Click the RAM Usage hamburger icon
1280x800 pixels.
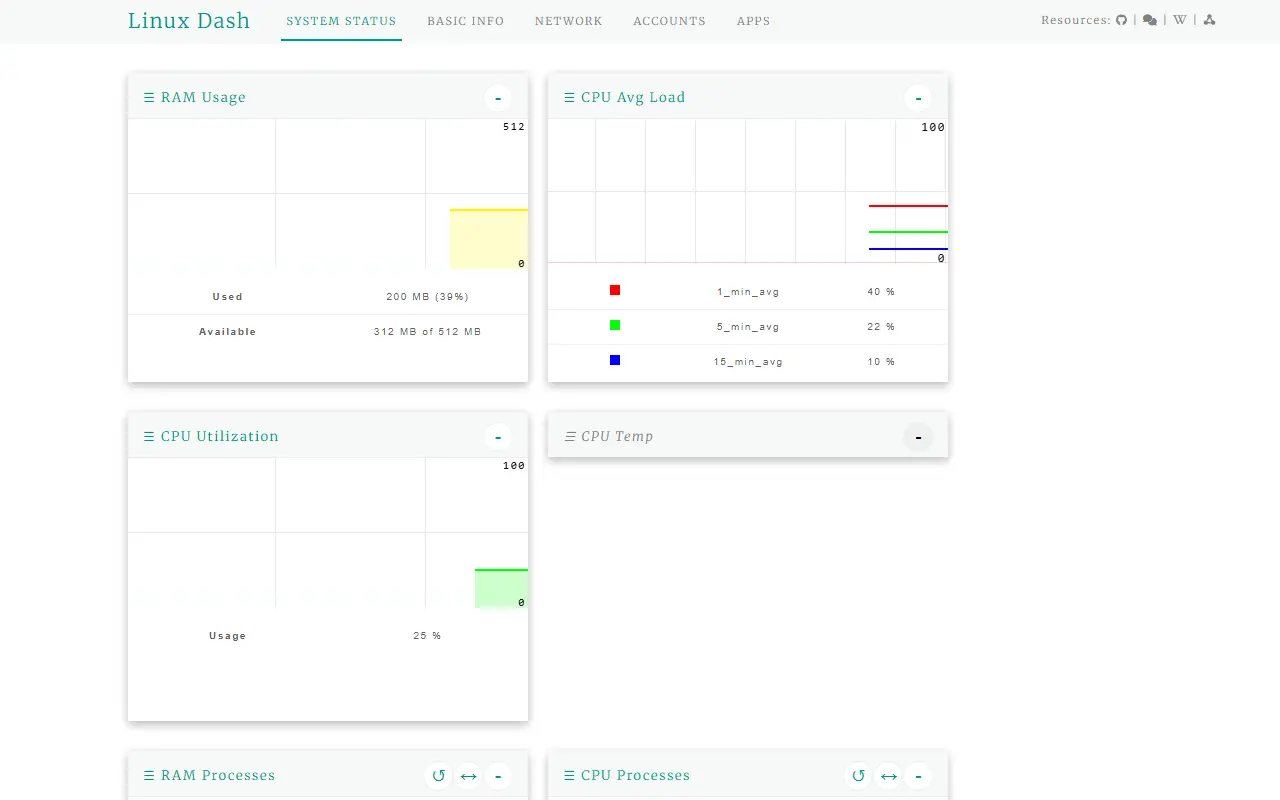[149, 98]
